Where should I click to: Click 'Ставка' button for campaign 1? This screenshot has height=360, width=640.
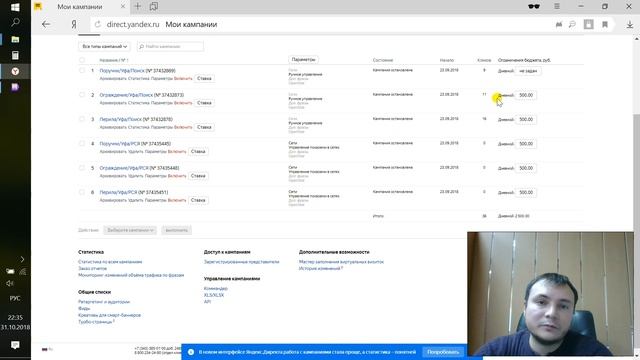204,78
